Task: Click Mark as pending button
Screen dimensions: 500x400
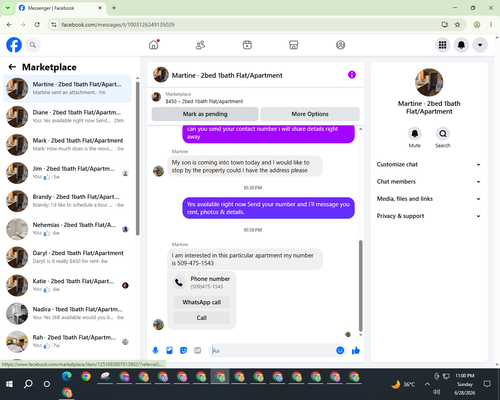Action: 205,114
